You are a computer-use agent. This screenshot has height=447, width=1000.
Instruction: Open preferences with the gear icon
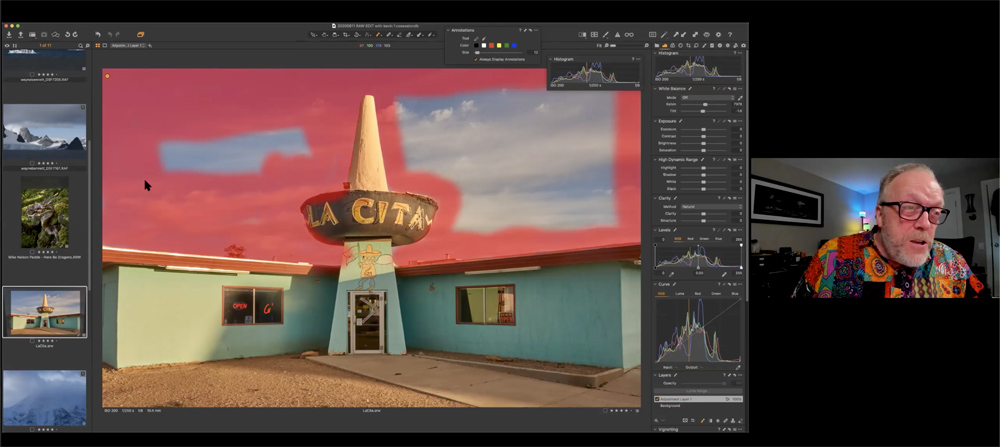click(717, 34)
